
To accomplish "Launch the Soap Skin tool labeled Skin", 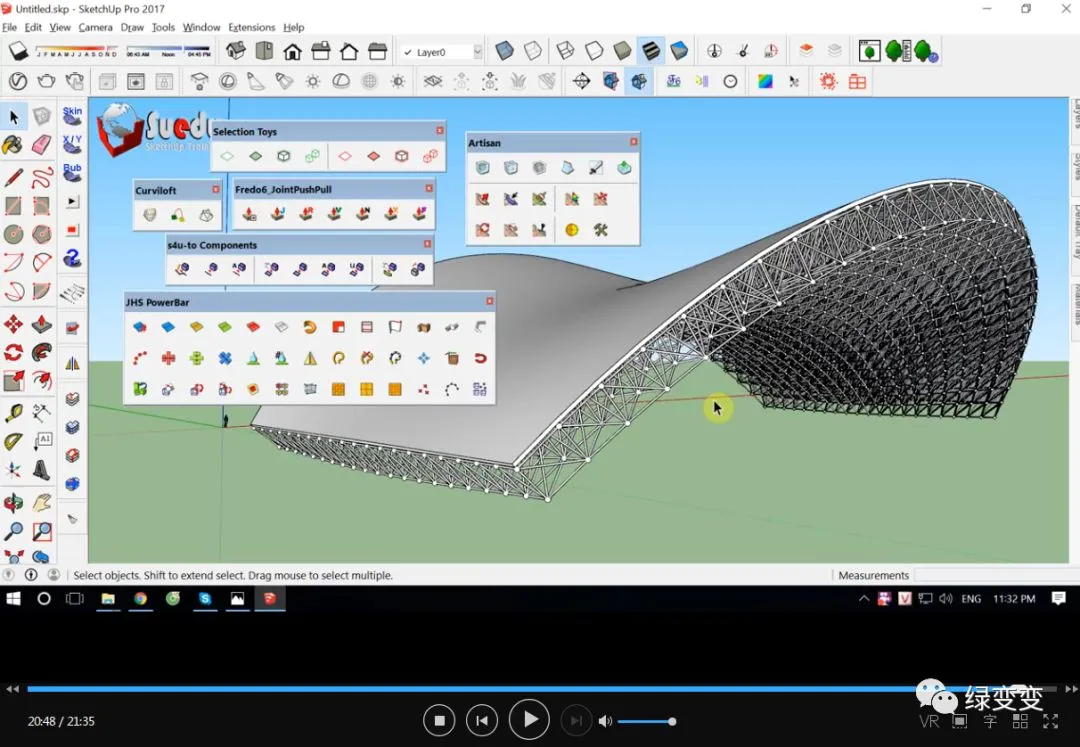I will pos(72,116).
